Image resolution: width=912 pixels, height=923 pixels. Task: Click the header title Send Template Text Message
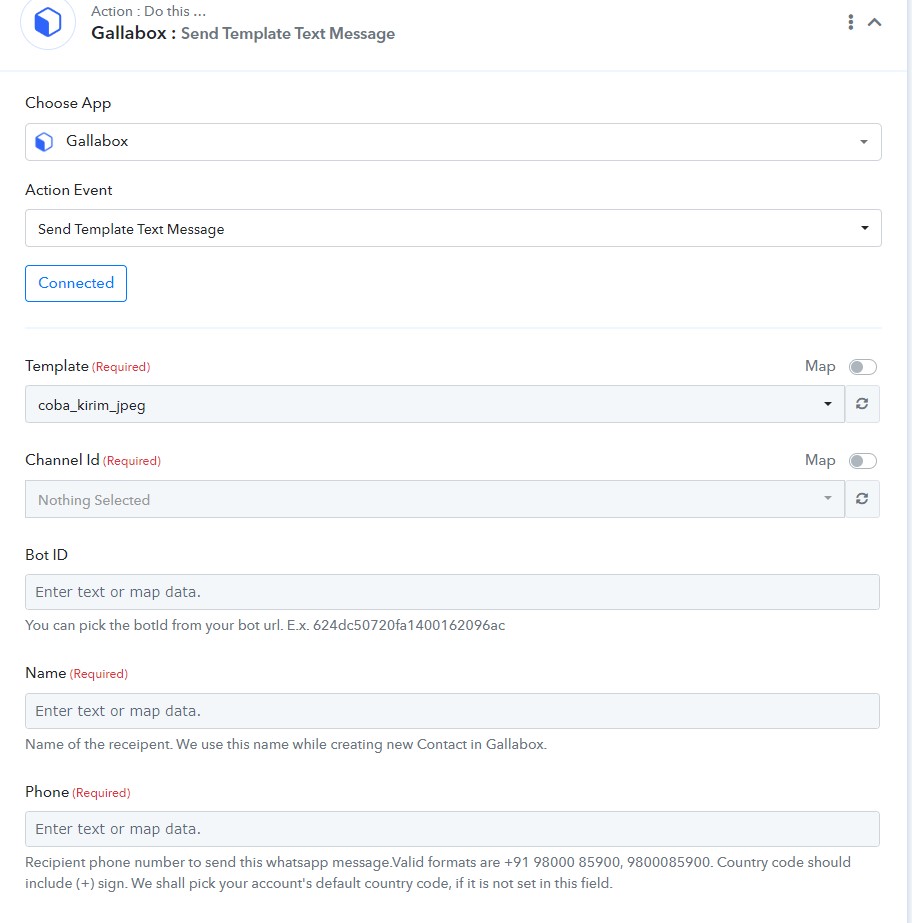[x=287, y=34]
